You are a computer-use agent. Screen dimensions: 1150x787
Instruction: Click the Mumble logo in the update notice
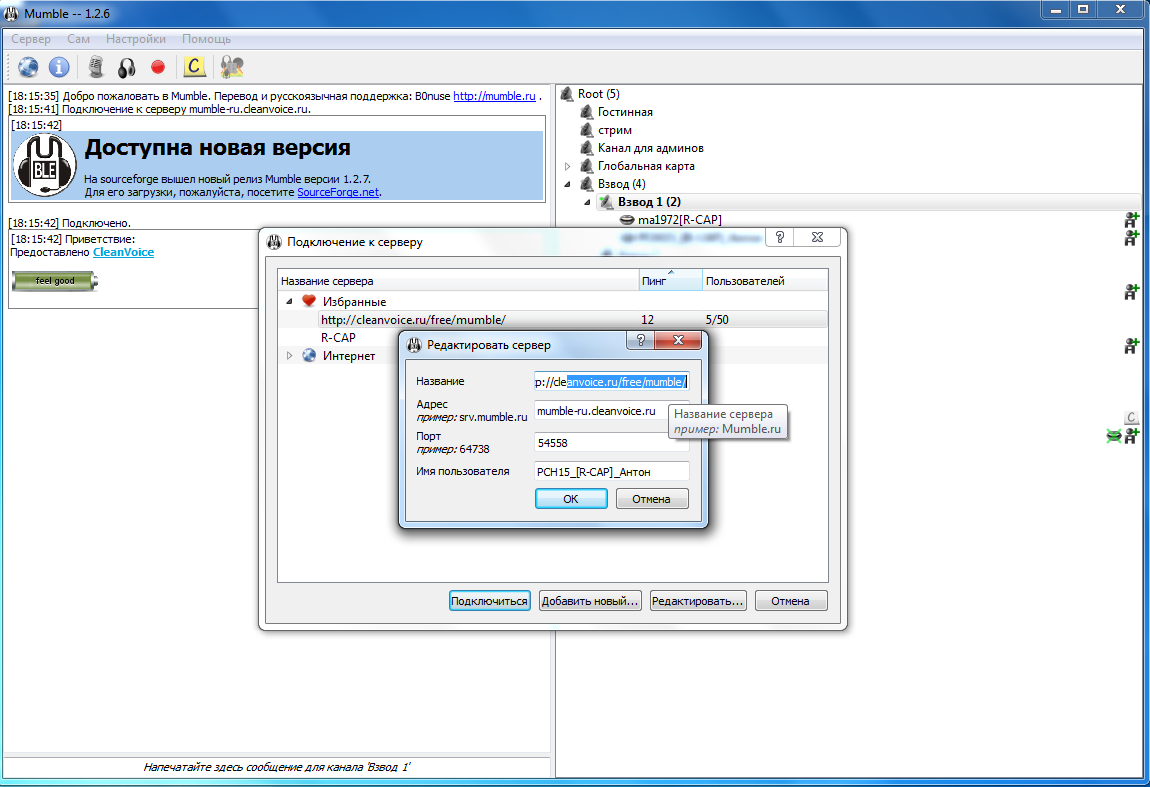click(x=45, y=166)
